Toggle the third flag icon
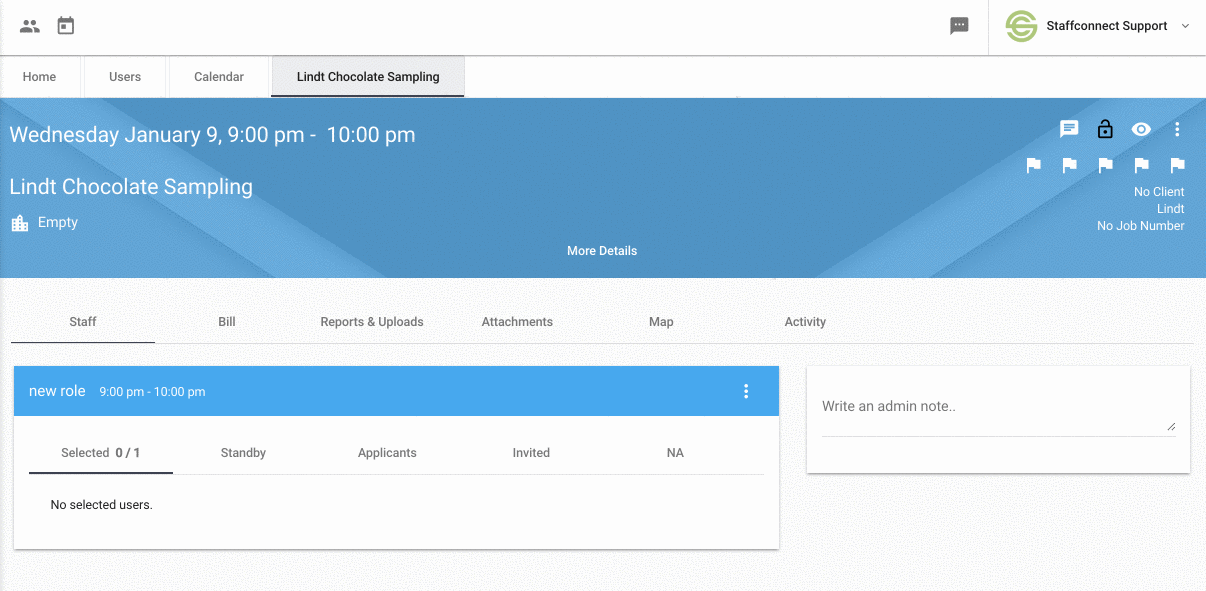Screen dimensions: 1206x591 (1106, 165)
